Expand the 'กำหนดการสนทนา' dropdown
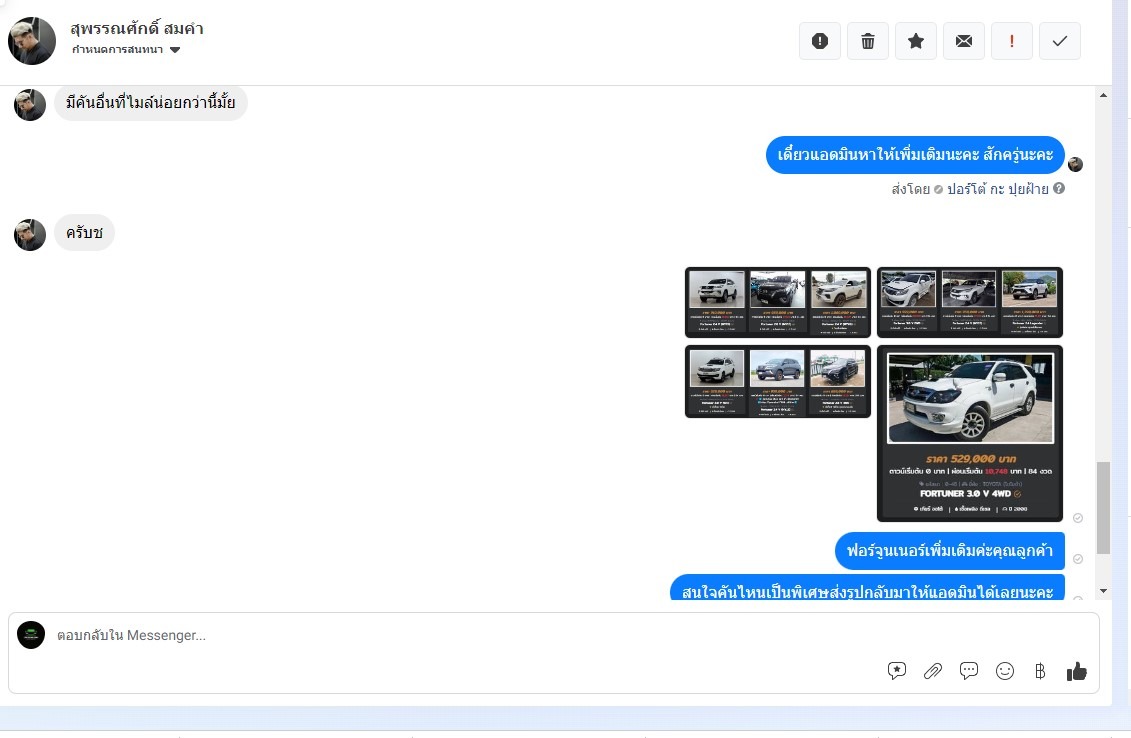The image size is (1131, 738). (126, 50)
